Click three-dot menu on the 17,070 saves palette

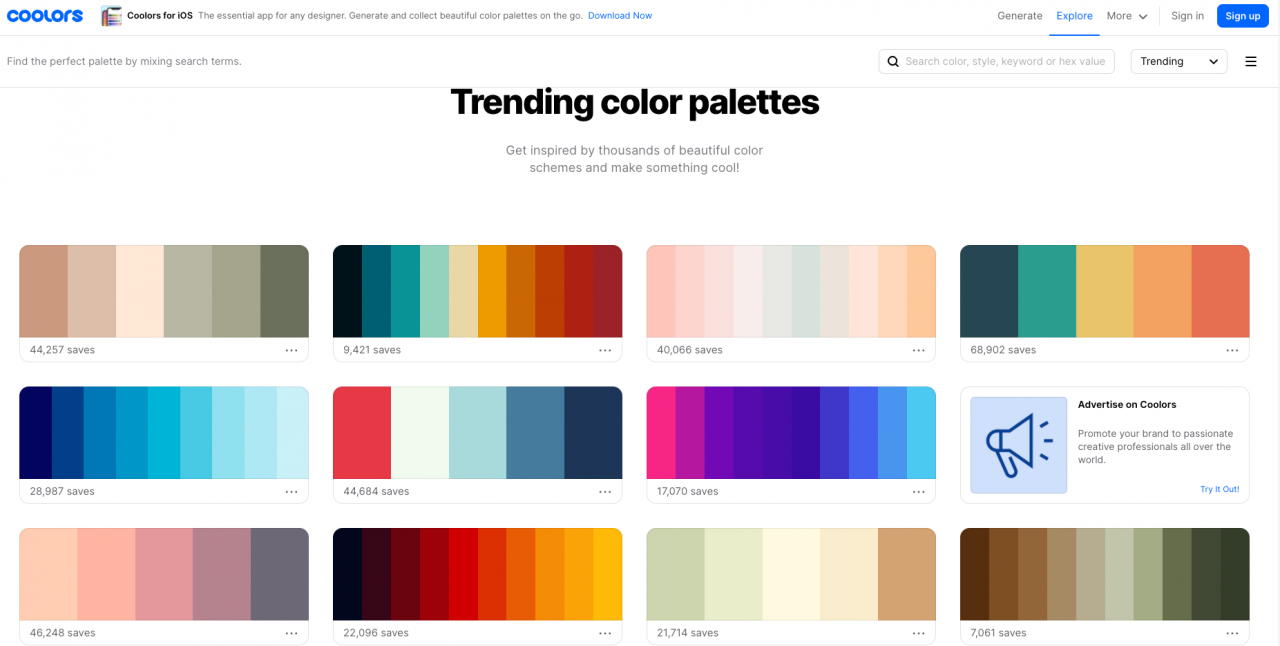918,492
